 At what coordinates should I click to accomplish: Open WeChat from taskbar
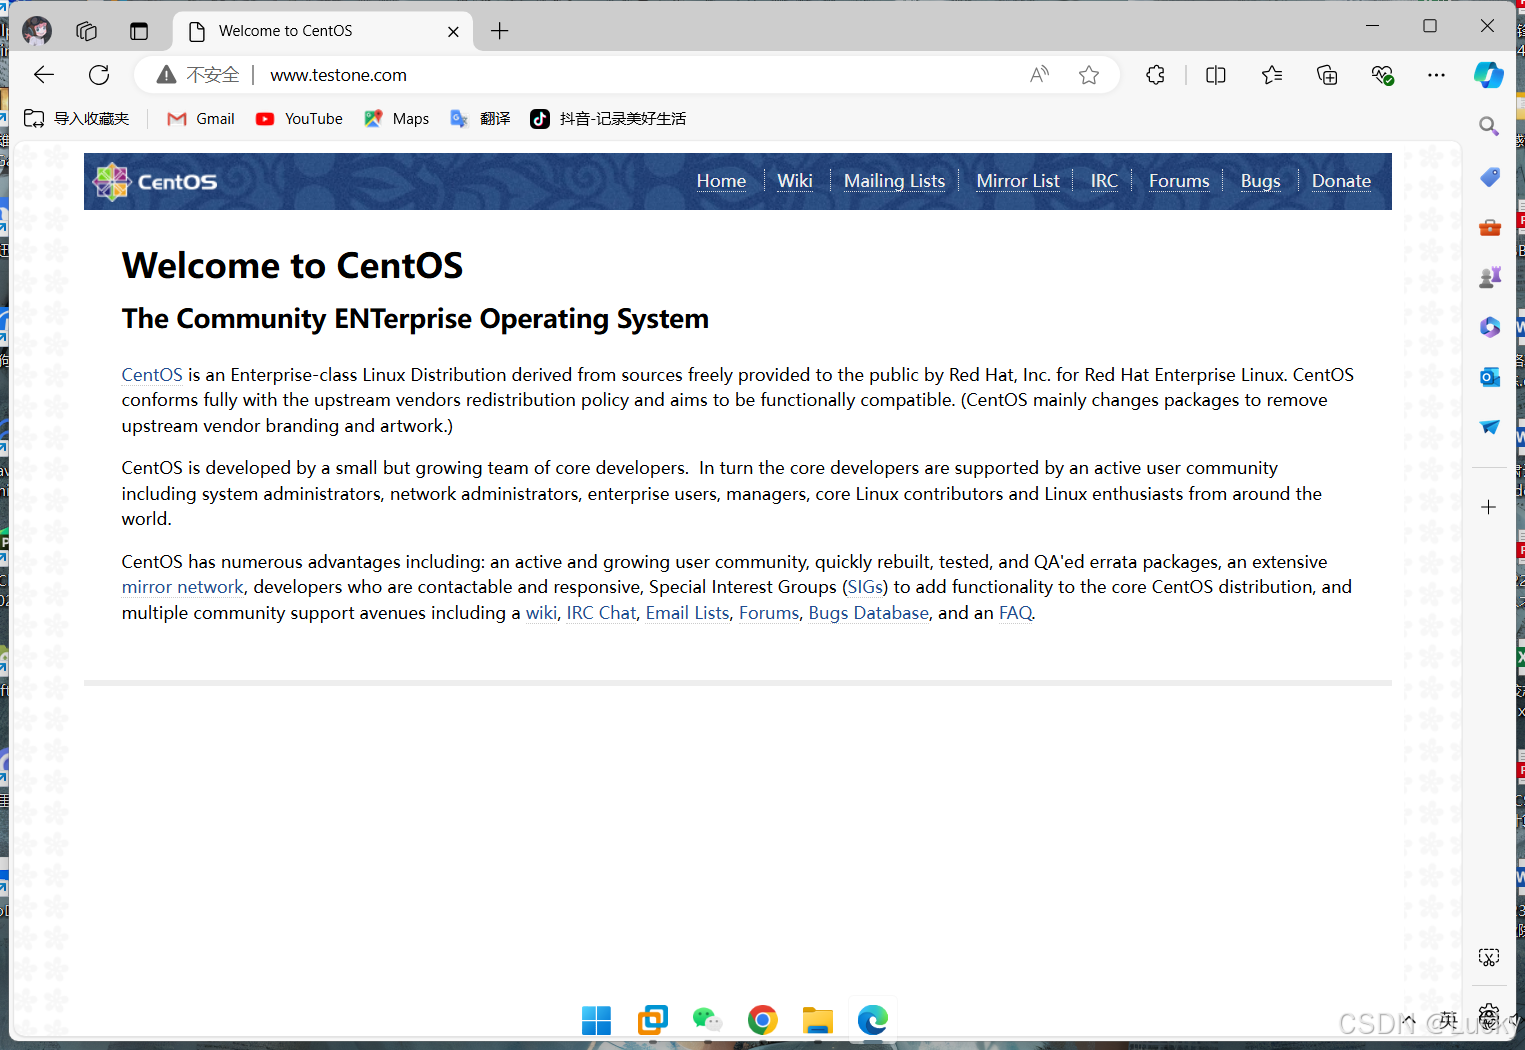coord(707,1020)
